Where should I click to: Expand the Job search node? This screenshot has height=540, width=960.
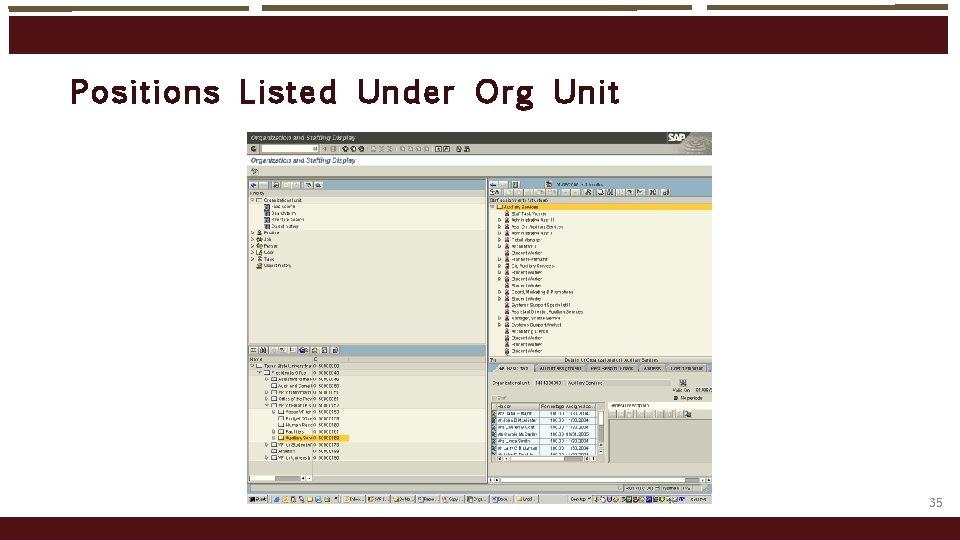pyautogui.click(x=252, y=239)
